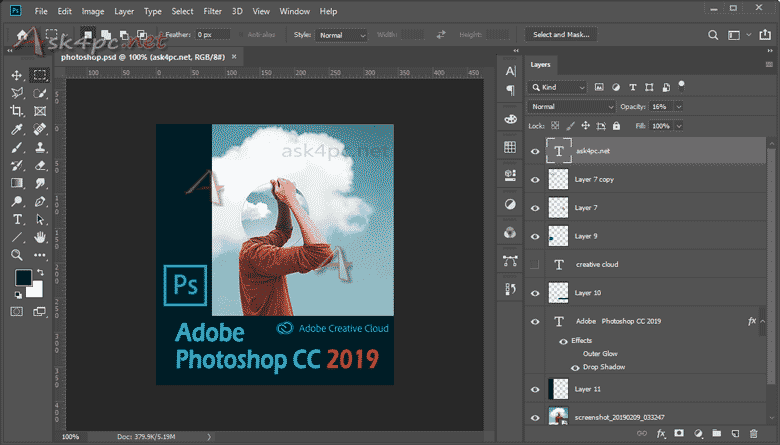780x445 pixels.
Task: Select the Horizontal Type tool in toolbox
Action: coord(17,219)
